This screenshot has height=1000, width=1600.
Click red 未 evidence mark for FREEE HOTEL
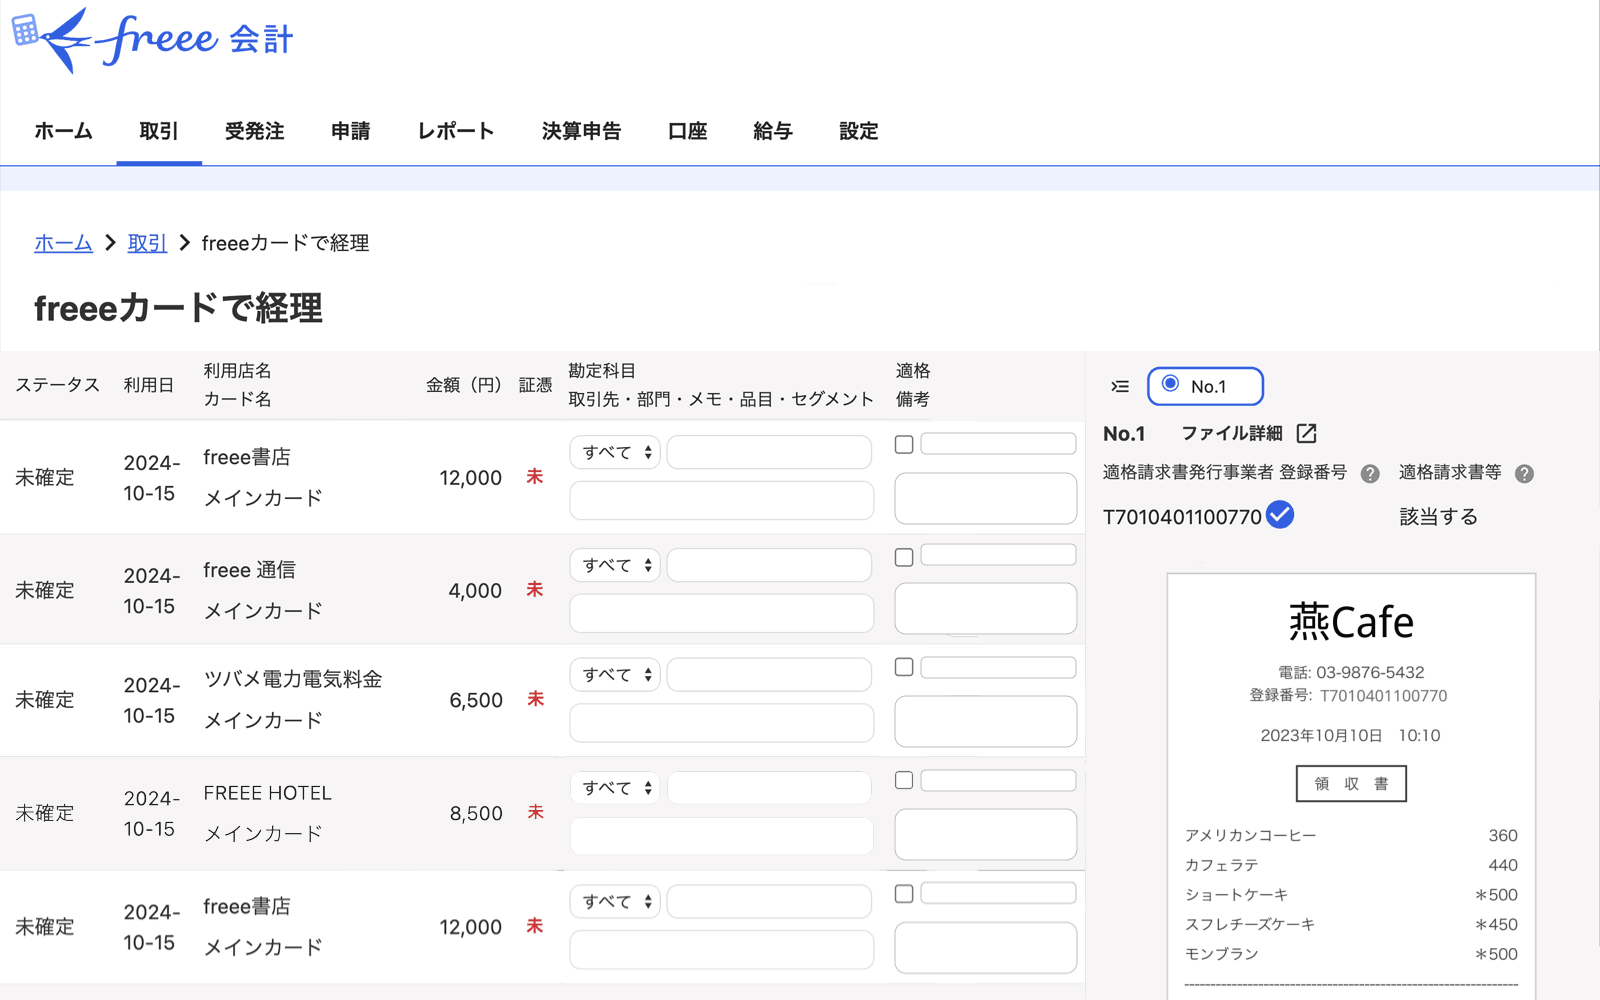535,813
